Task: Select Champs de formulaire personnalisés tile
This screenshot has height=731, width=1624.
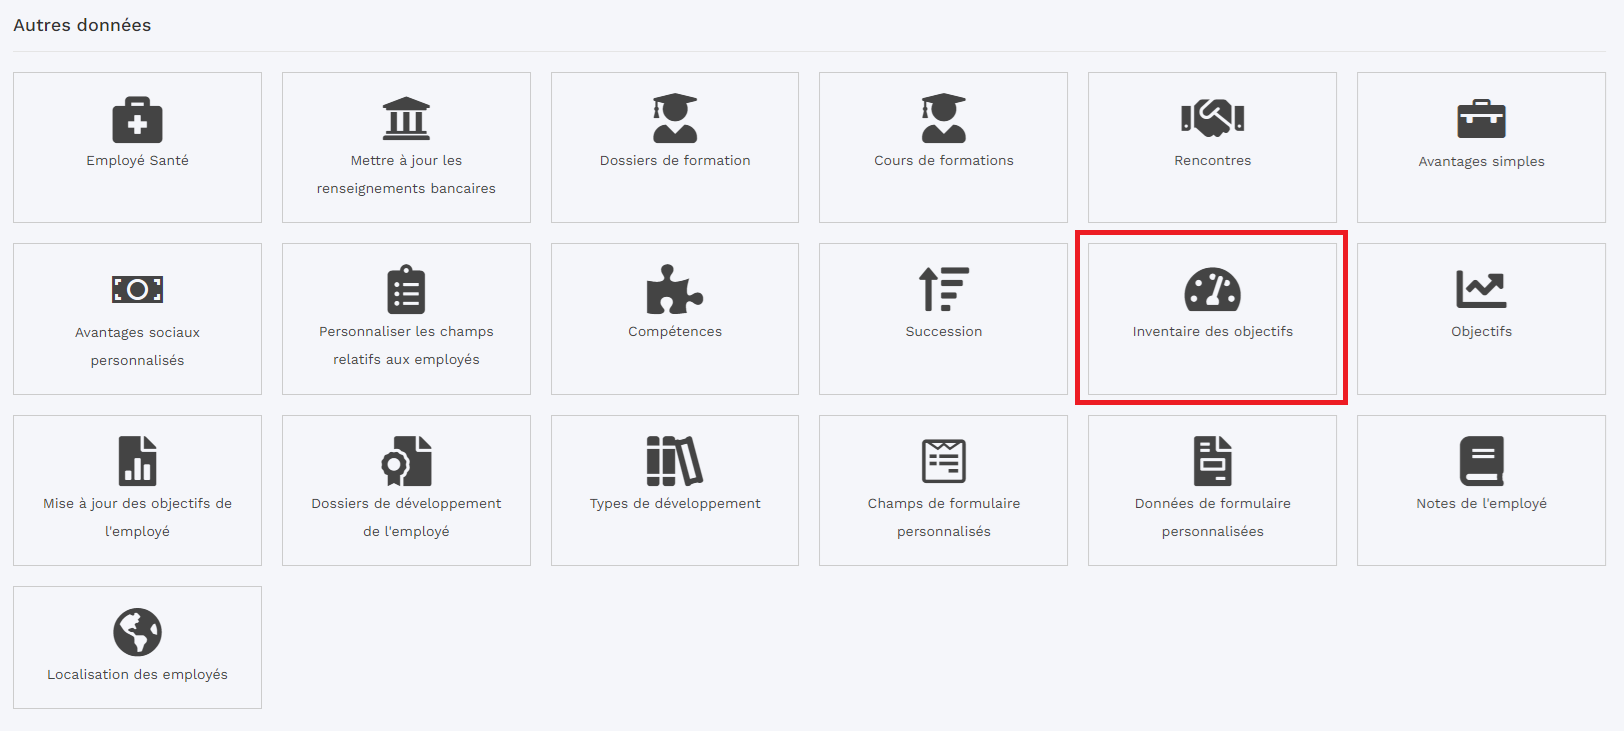Action: 943,516
